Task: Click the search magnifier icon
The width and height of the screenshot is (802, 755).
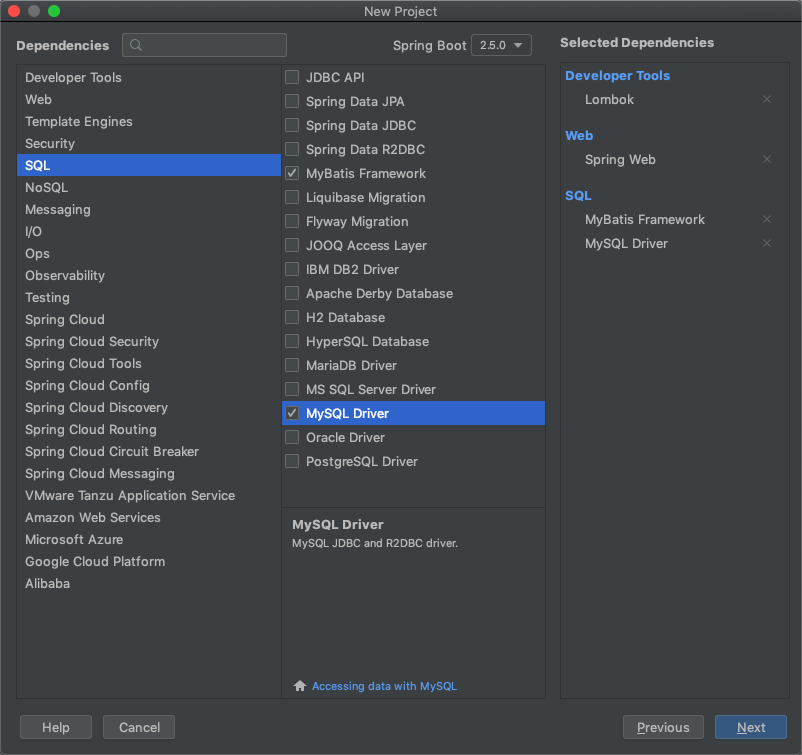Action: tap(136, 45)
